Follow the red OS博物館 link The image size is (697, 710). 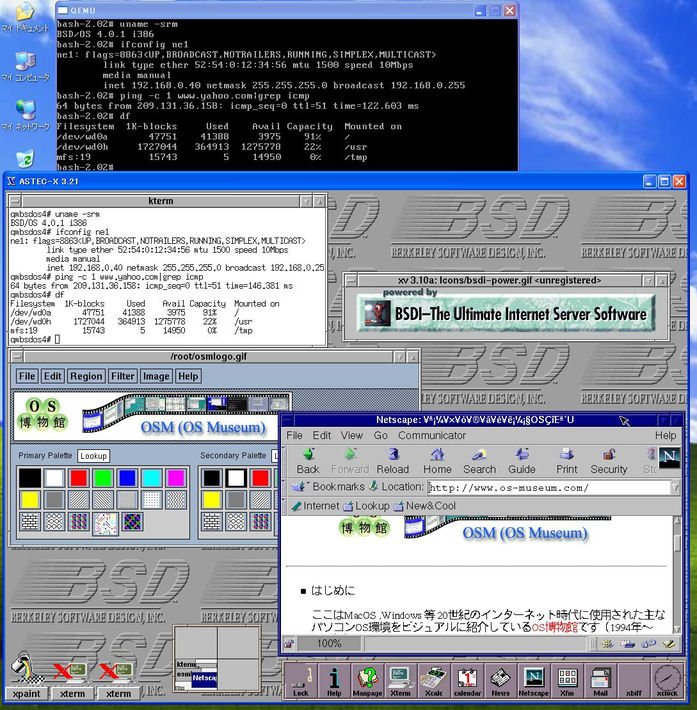554,627
